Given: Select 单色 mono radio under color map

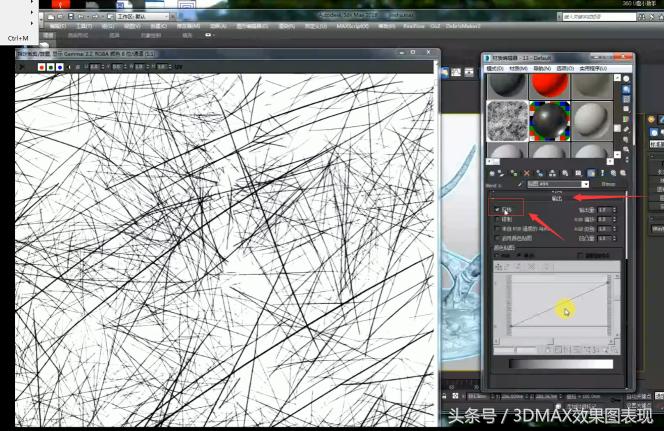Looking at the screenshot, I should coord(520,256).
